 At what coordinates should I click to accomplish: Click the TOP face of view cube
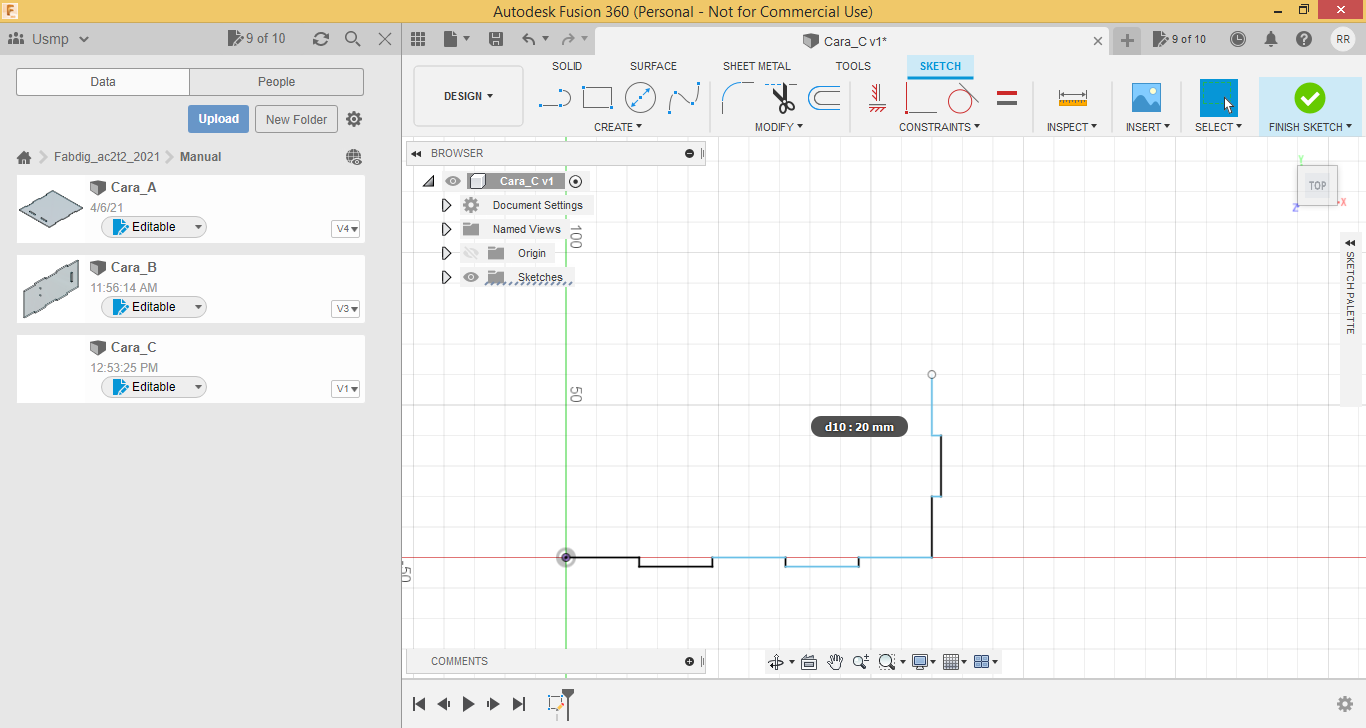tap(1318, 186)
